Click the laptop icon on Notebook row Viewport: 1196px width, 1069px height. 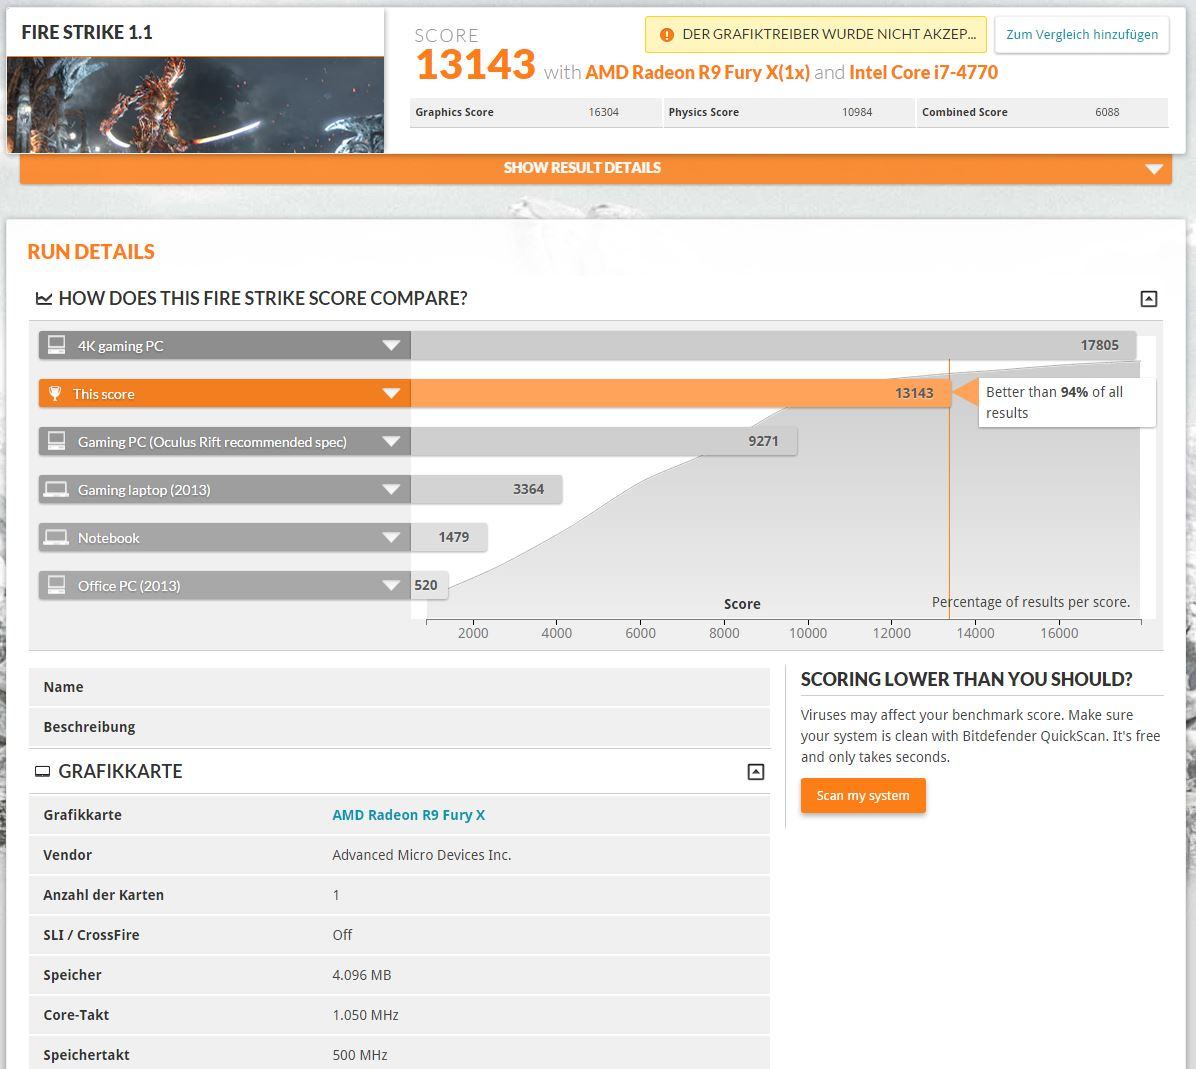coord(56,537)
